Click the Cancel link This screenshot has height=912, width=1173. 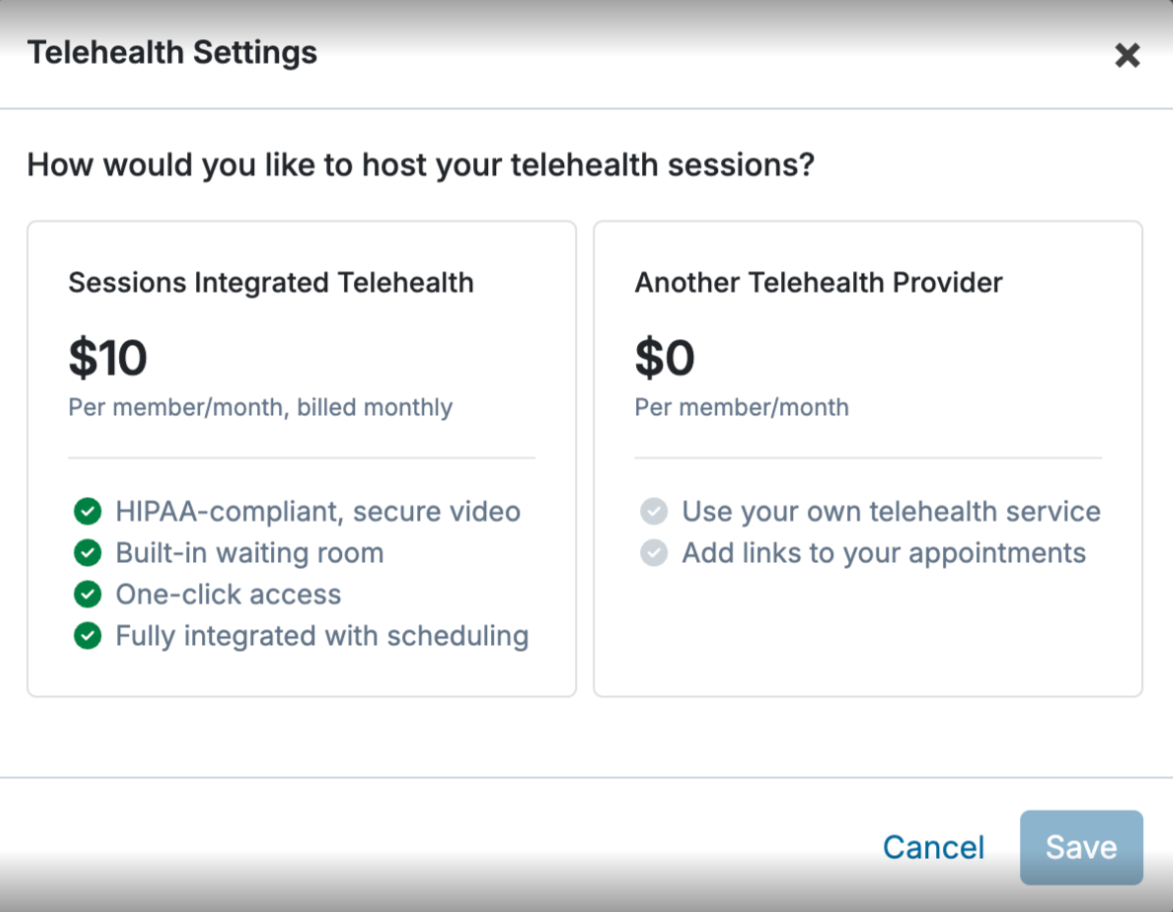coord(933,848)
